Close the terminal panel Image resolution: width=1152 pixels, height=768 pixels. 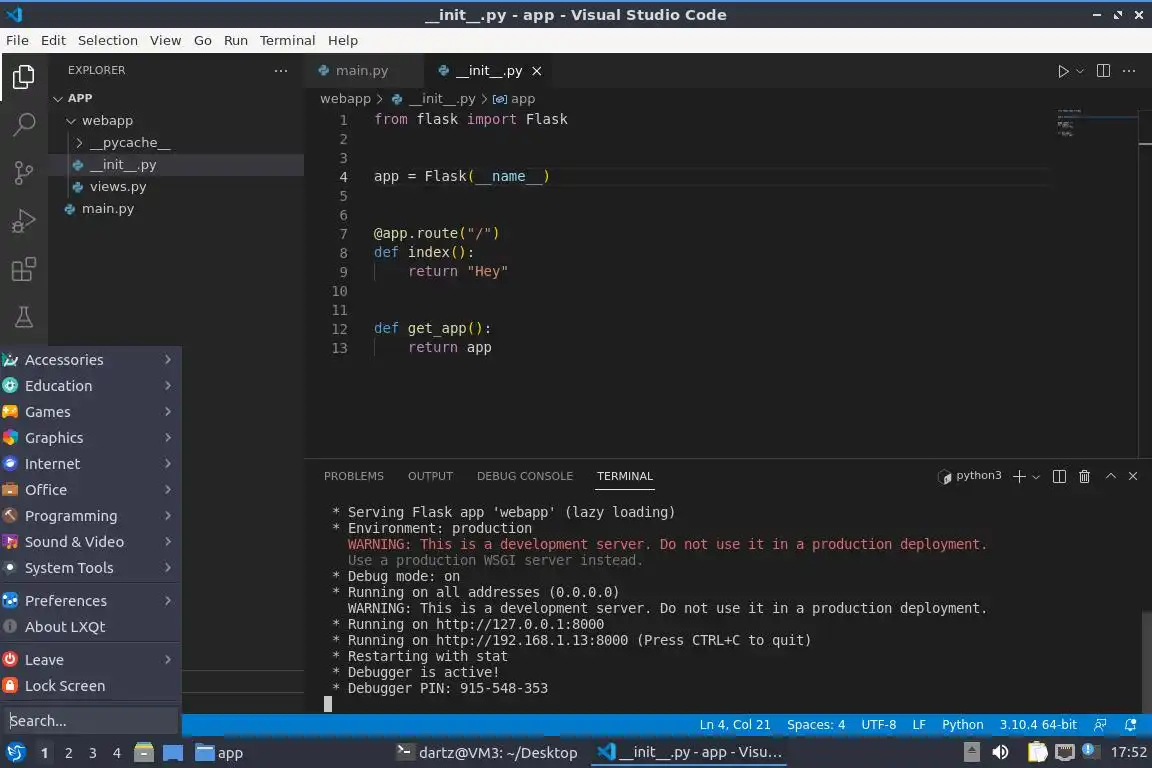1133,476
